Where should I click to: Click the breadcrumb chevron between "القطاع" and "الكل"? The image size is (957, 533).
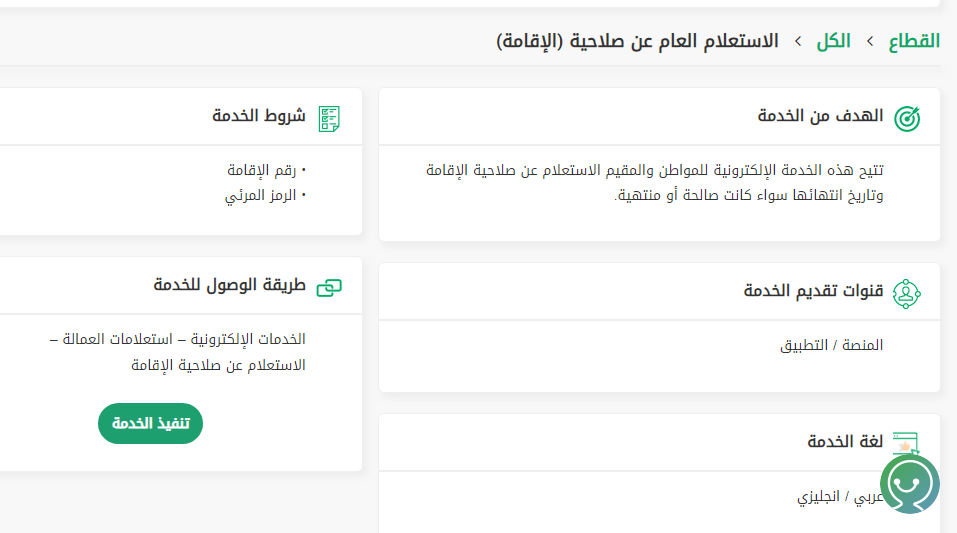click(x=870, y=42)
